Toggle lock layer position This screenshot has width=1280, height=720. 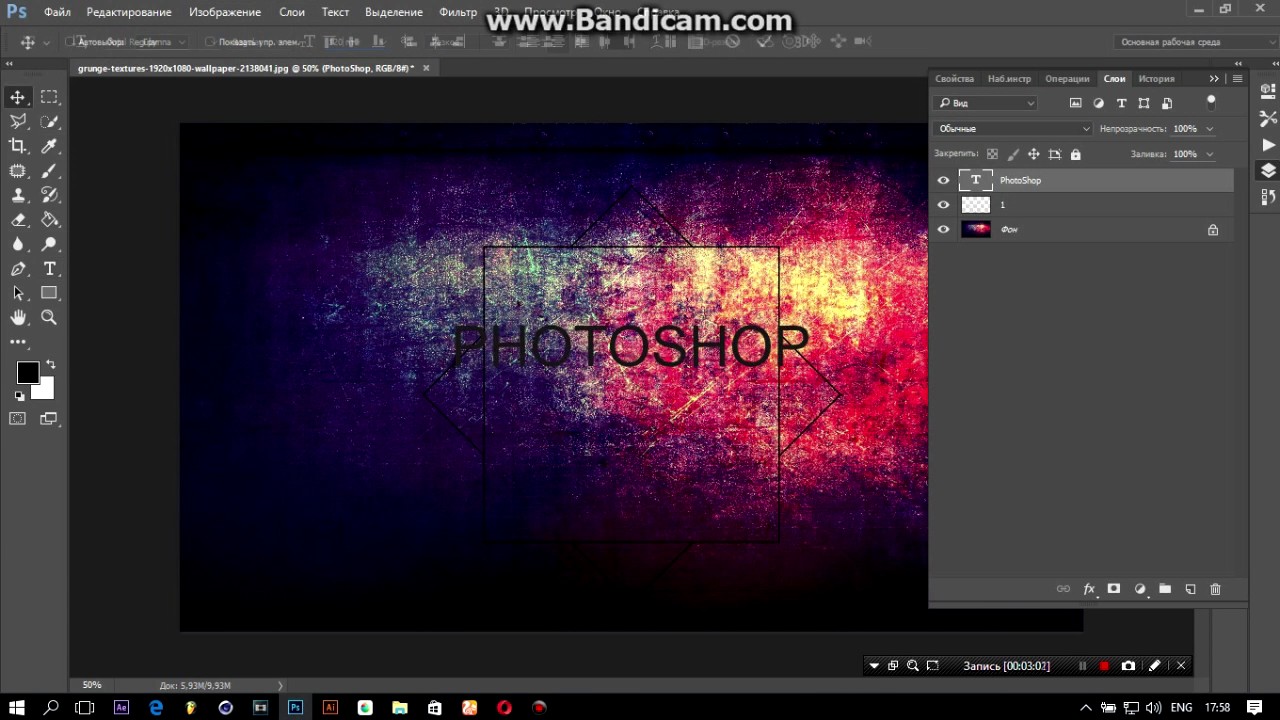pyautogui.click(x=1034, y=154)
